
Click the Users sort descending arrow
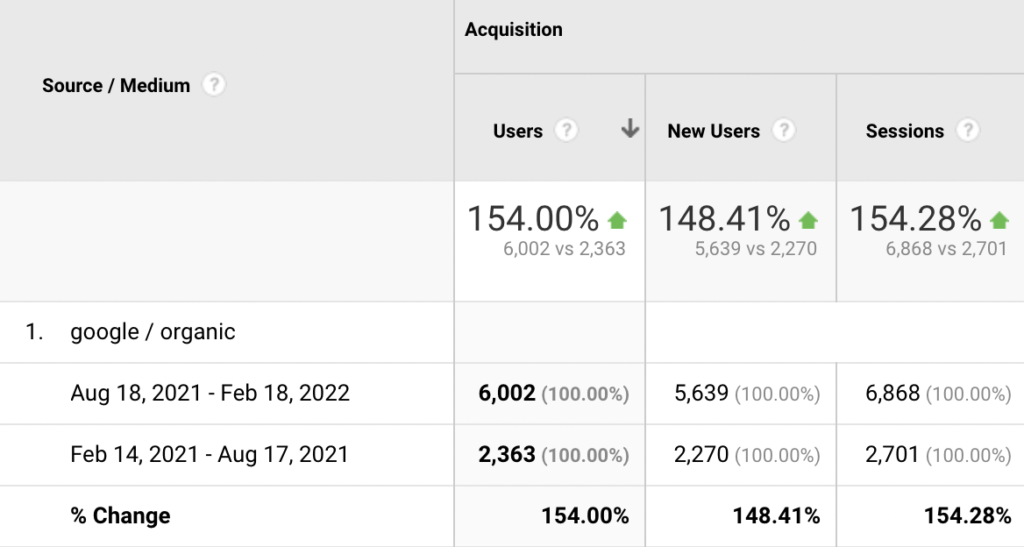tap(630, 129)
